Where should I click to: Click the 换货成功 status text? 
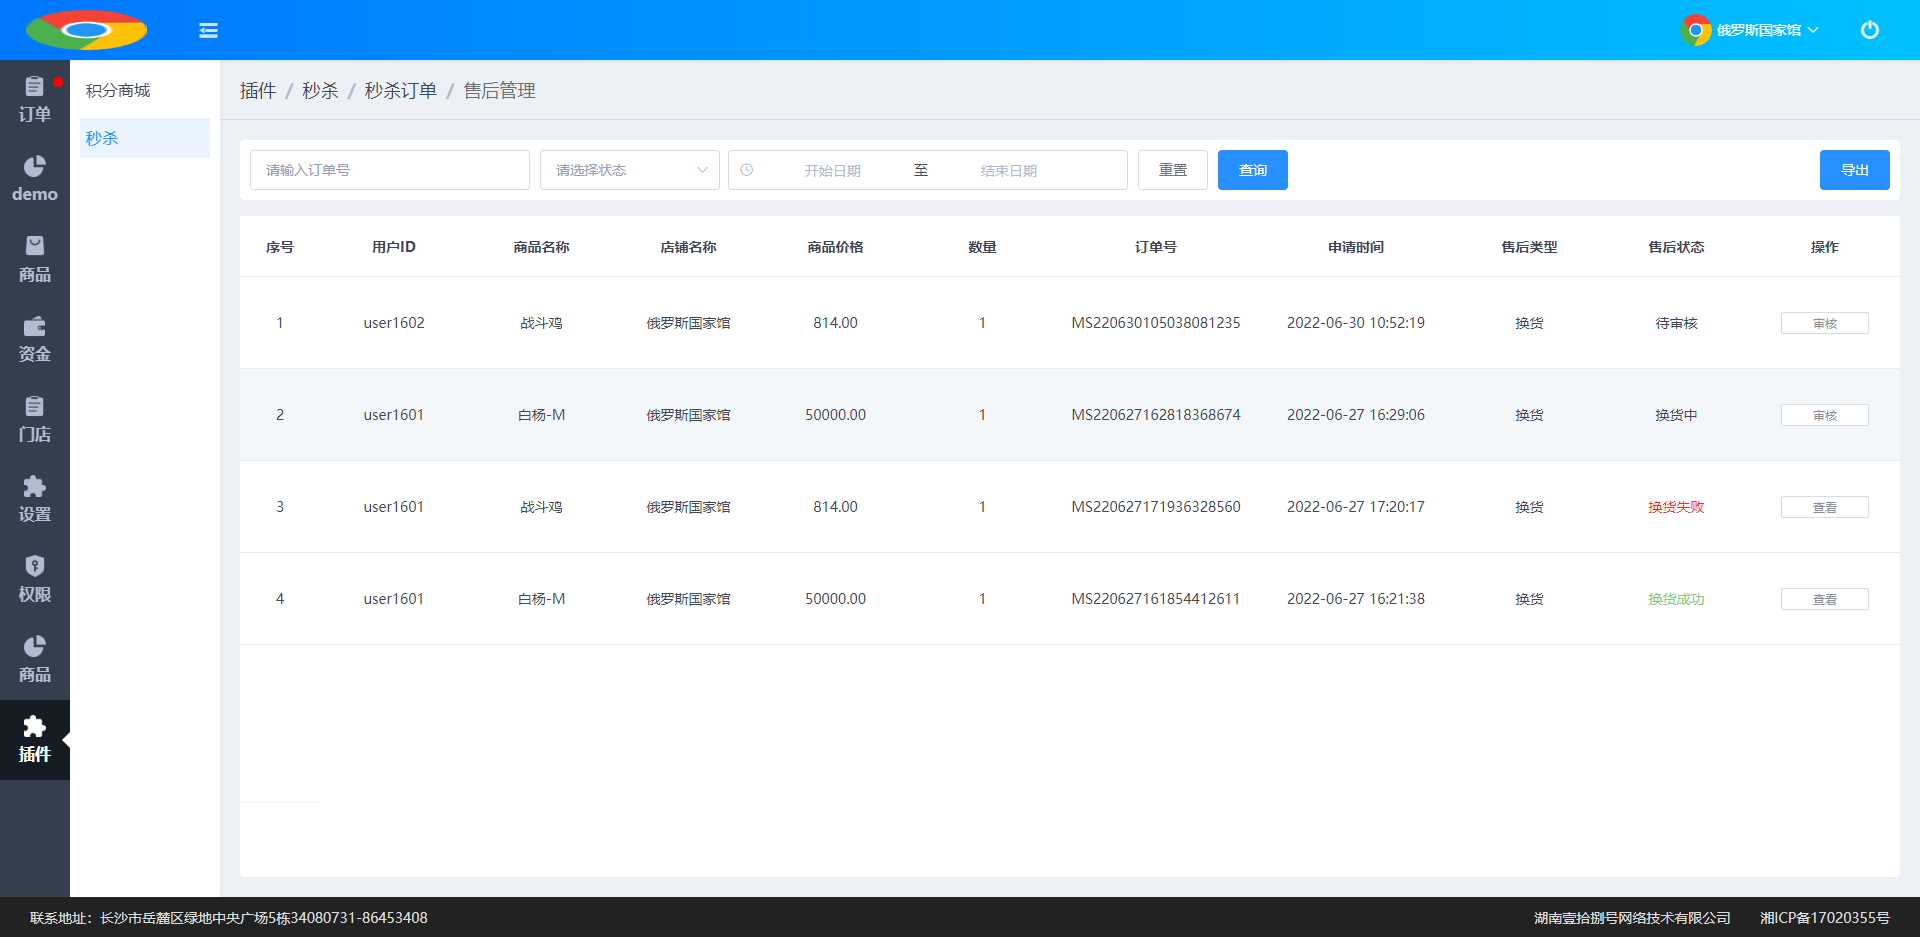[1677, 599]
